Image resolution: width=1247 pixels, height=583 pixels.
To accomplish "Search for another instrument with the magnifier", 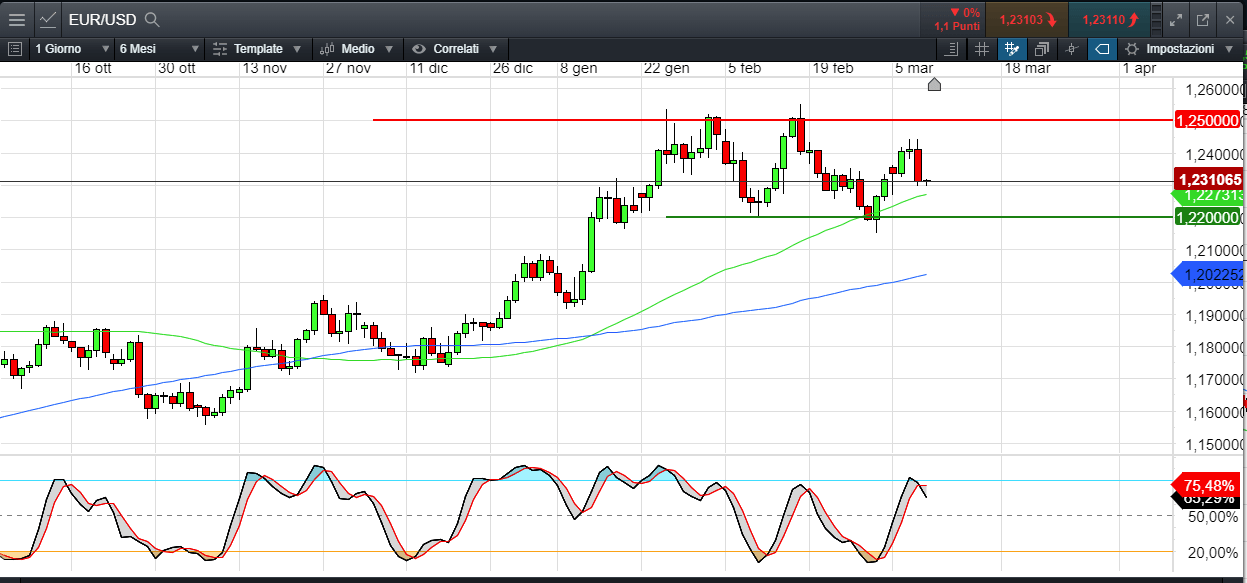I will pos(152,19).
